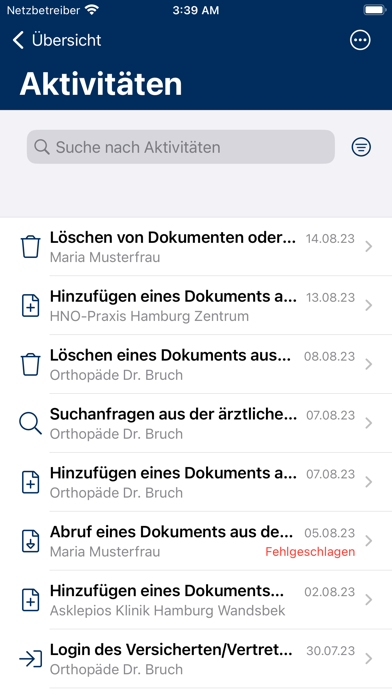Tap download-document icon of Abruf entry
This screenshot has height=696, width=392.
click(31, 541)
